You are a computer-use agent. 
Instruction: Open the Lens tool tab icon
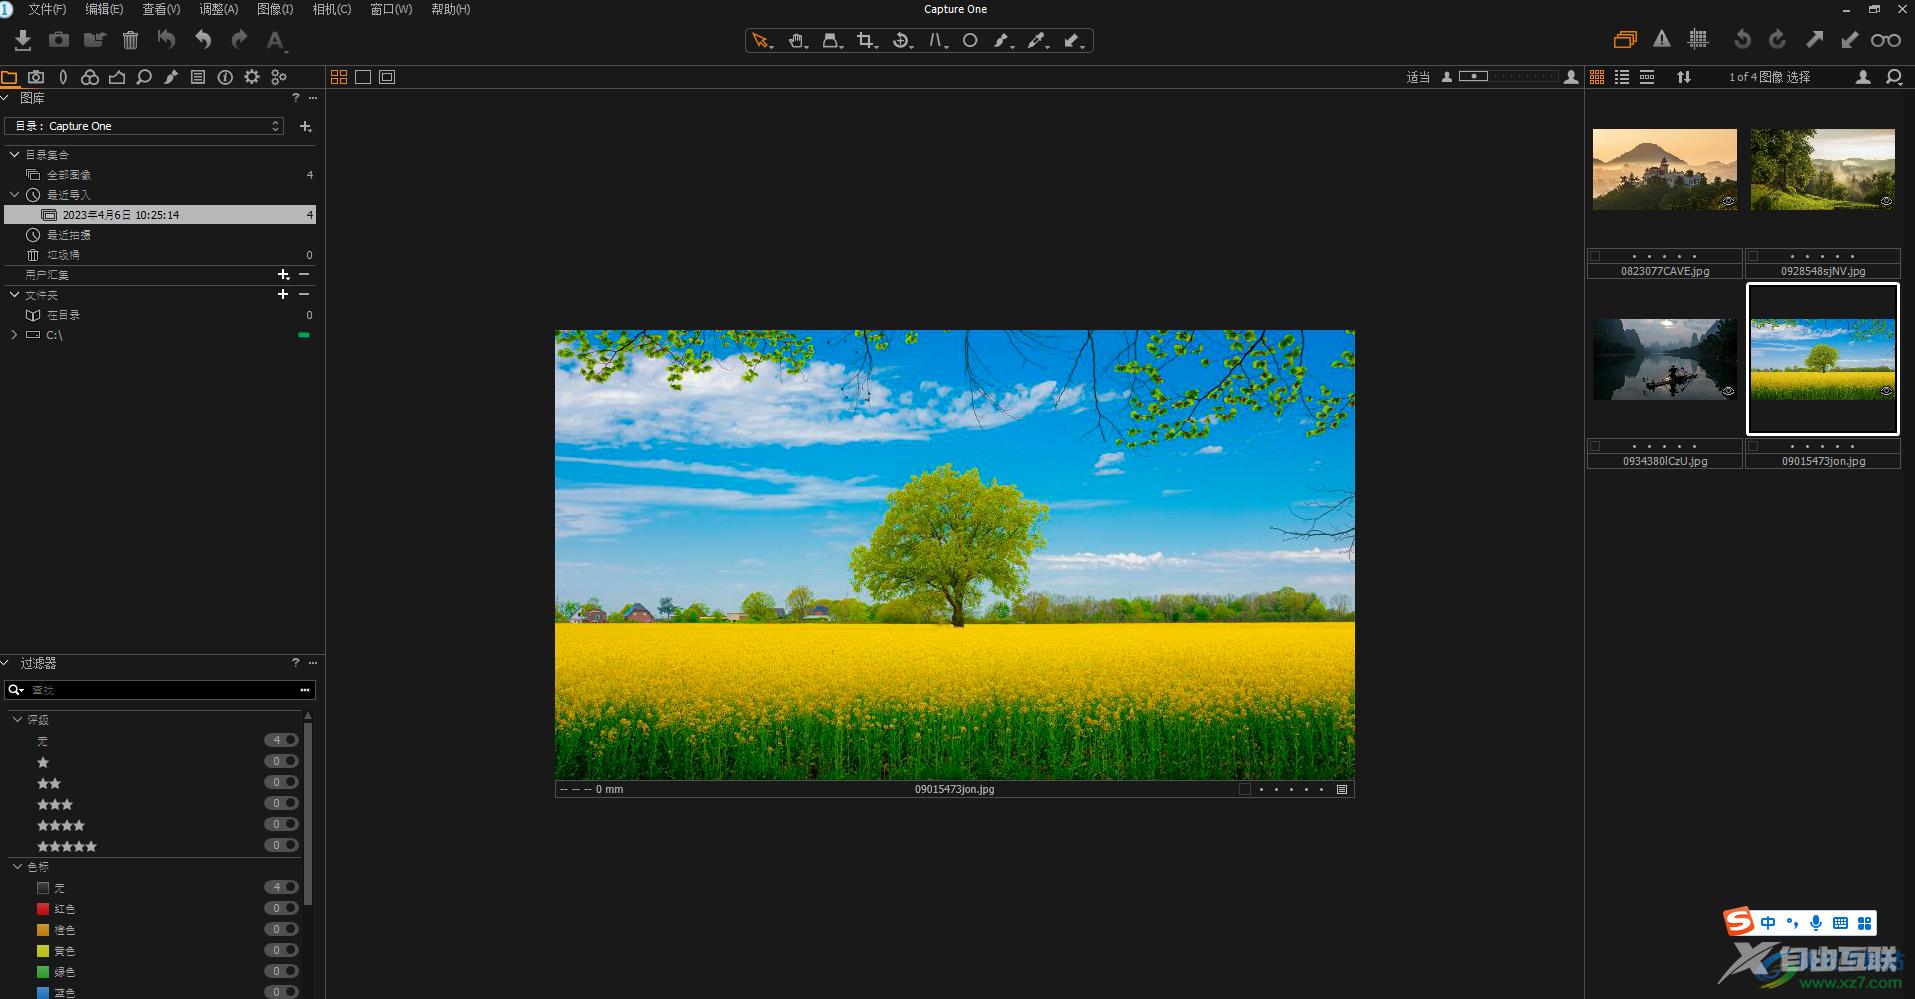(x=63, y=77)
